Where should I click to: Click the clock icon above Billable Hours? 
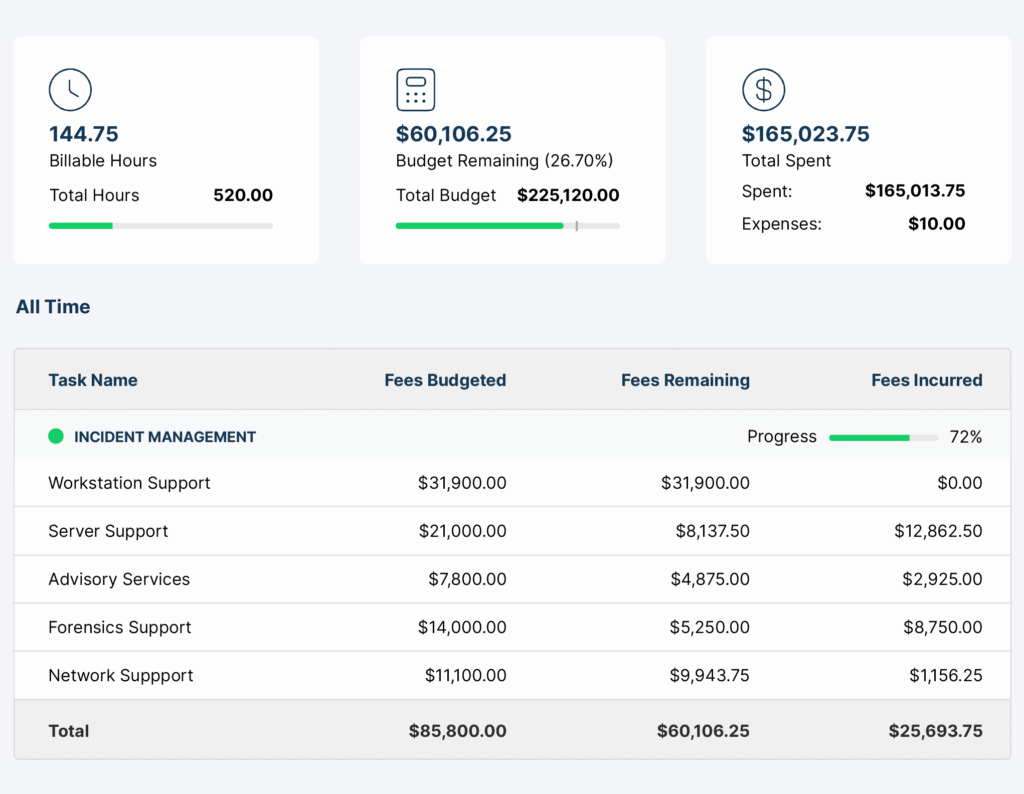[70, 90]
